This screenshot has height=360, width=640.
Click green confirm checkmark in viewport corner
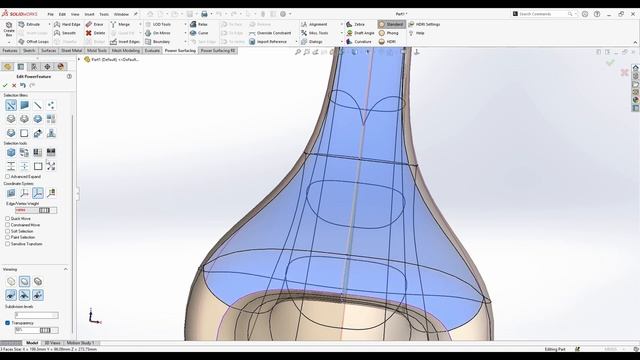(610, 62)
